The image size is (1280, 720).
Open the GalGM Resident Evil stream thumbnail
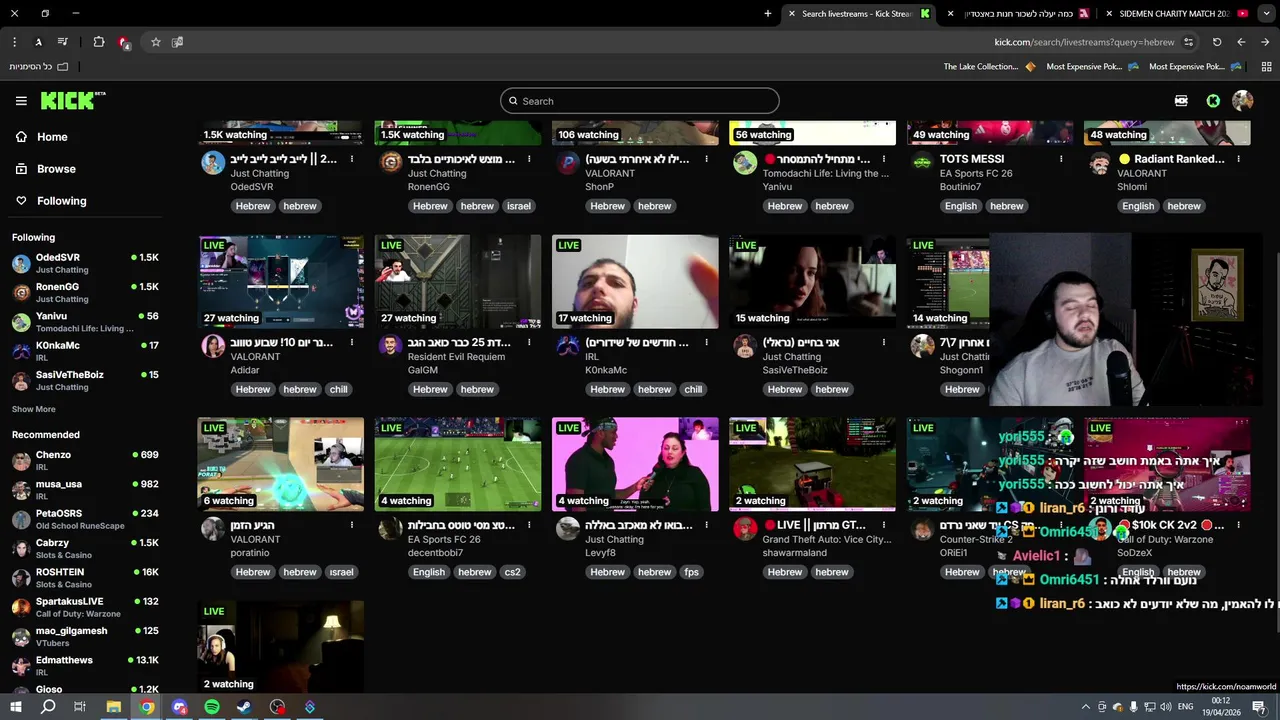pos(458,282)
